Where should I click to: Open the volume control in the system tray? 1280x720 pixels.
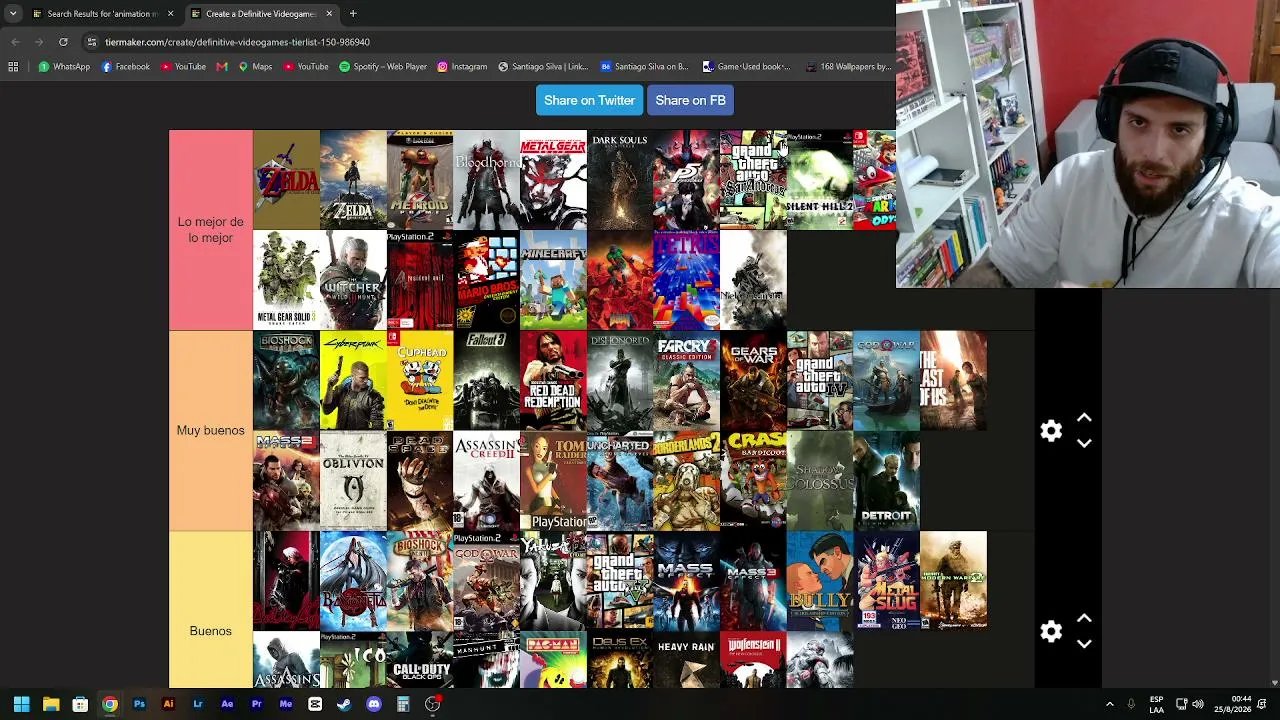tap(1198, 704)
